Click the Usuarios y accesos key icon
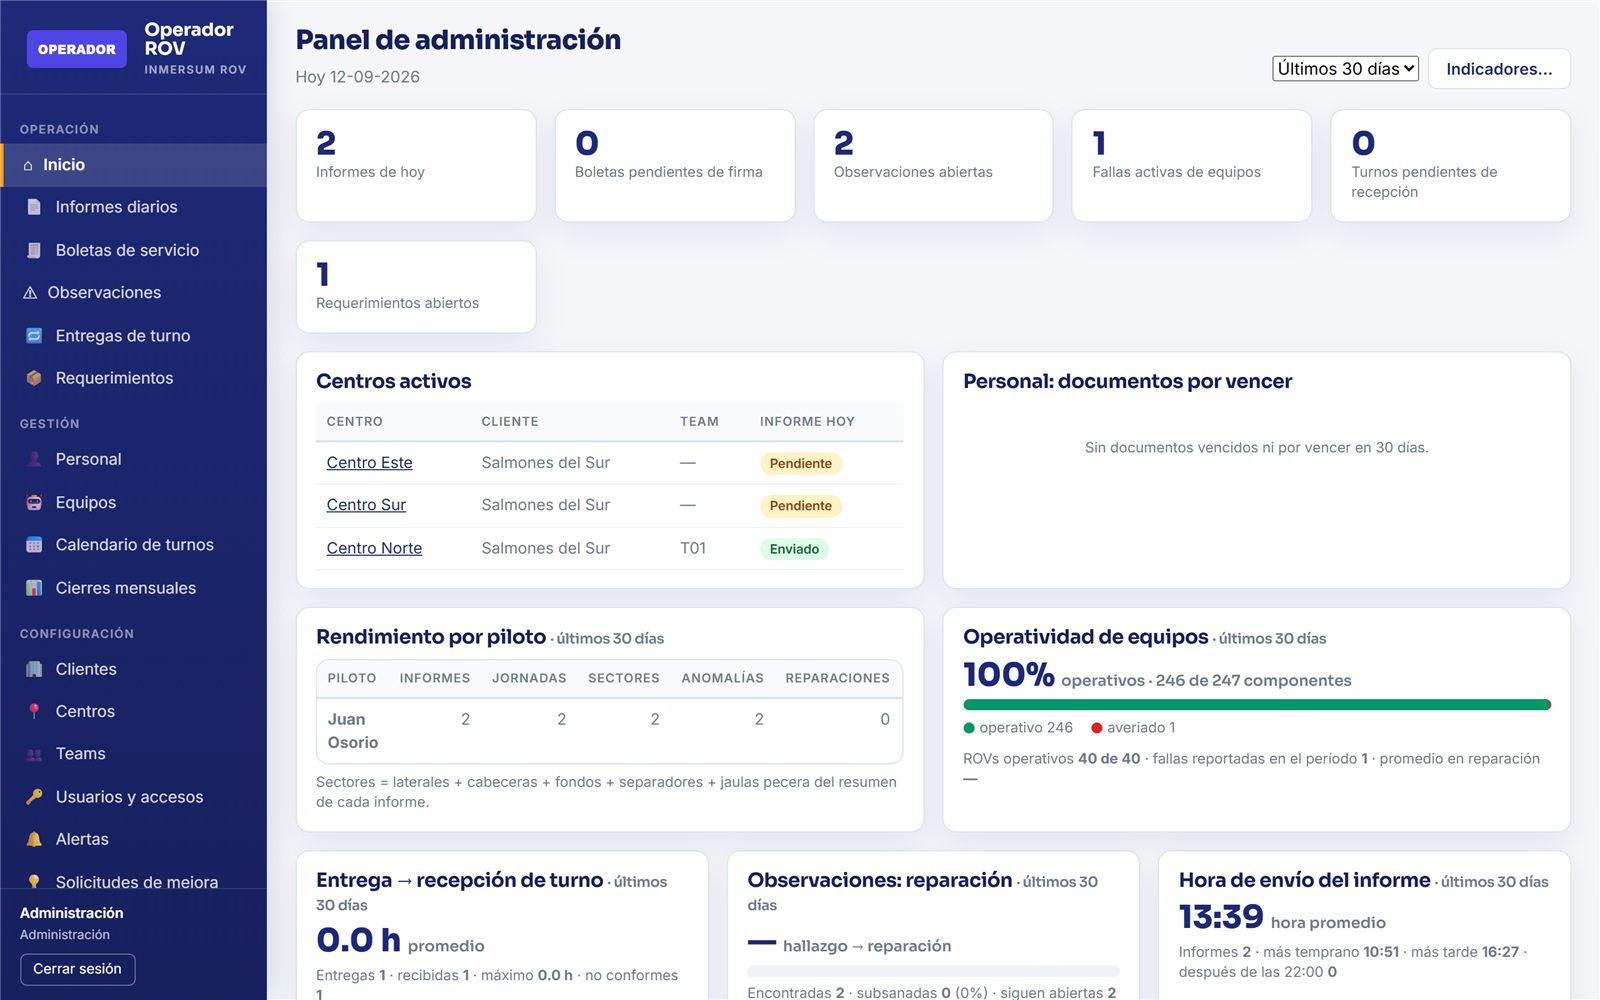The image size is (1600, 1000). (x=34, y=797)
